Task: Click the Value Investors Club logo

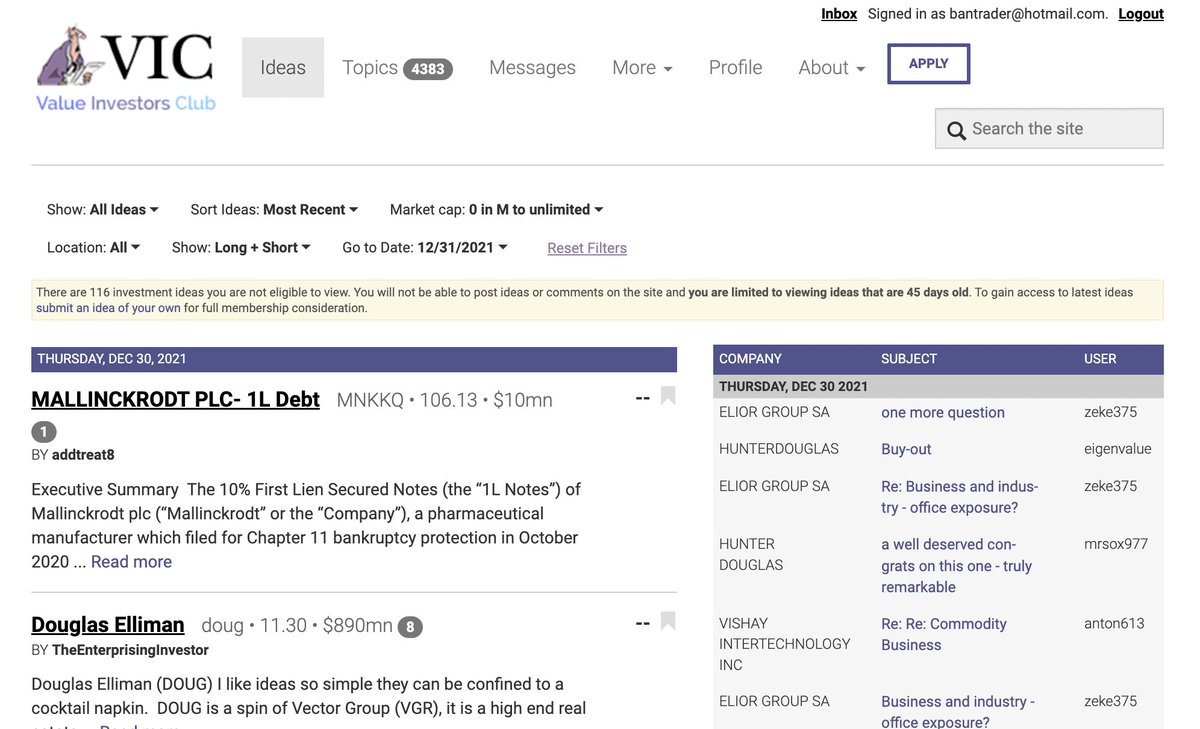Action: (126, 69)
